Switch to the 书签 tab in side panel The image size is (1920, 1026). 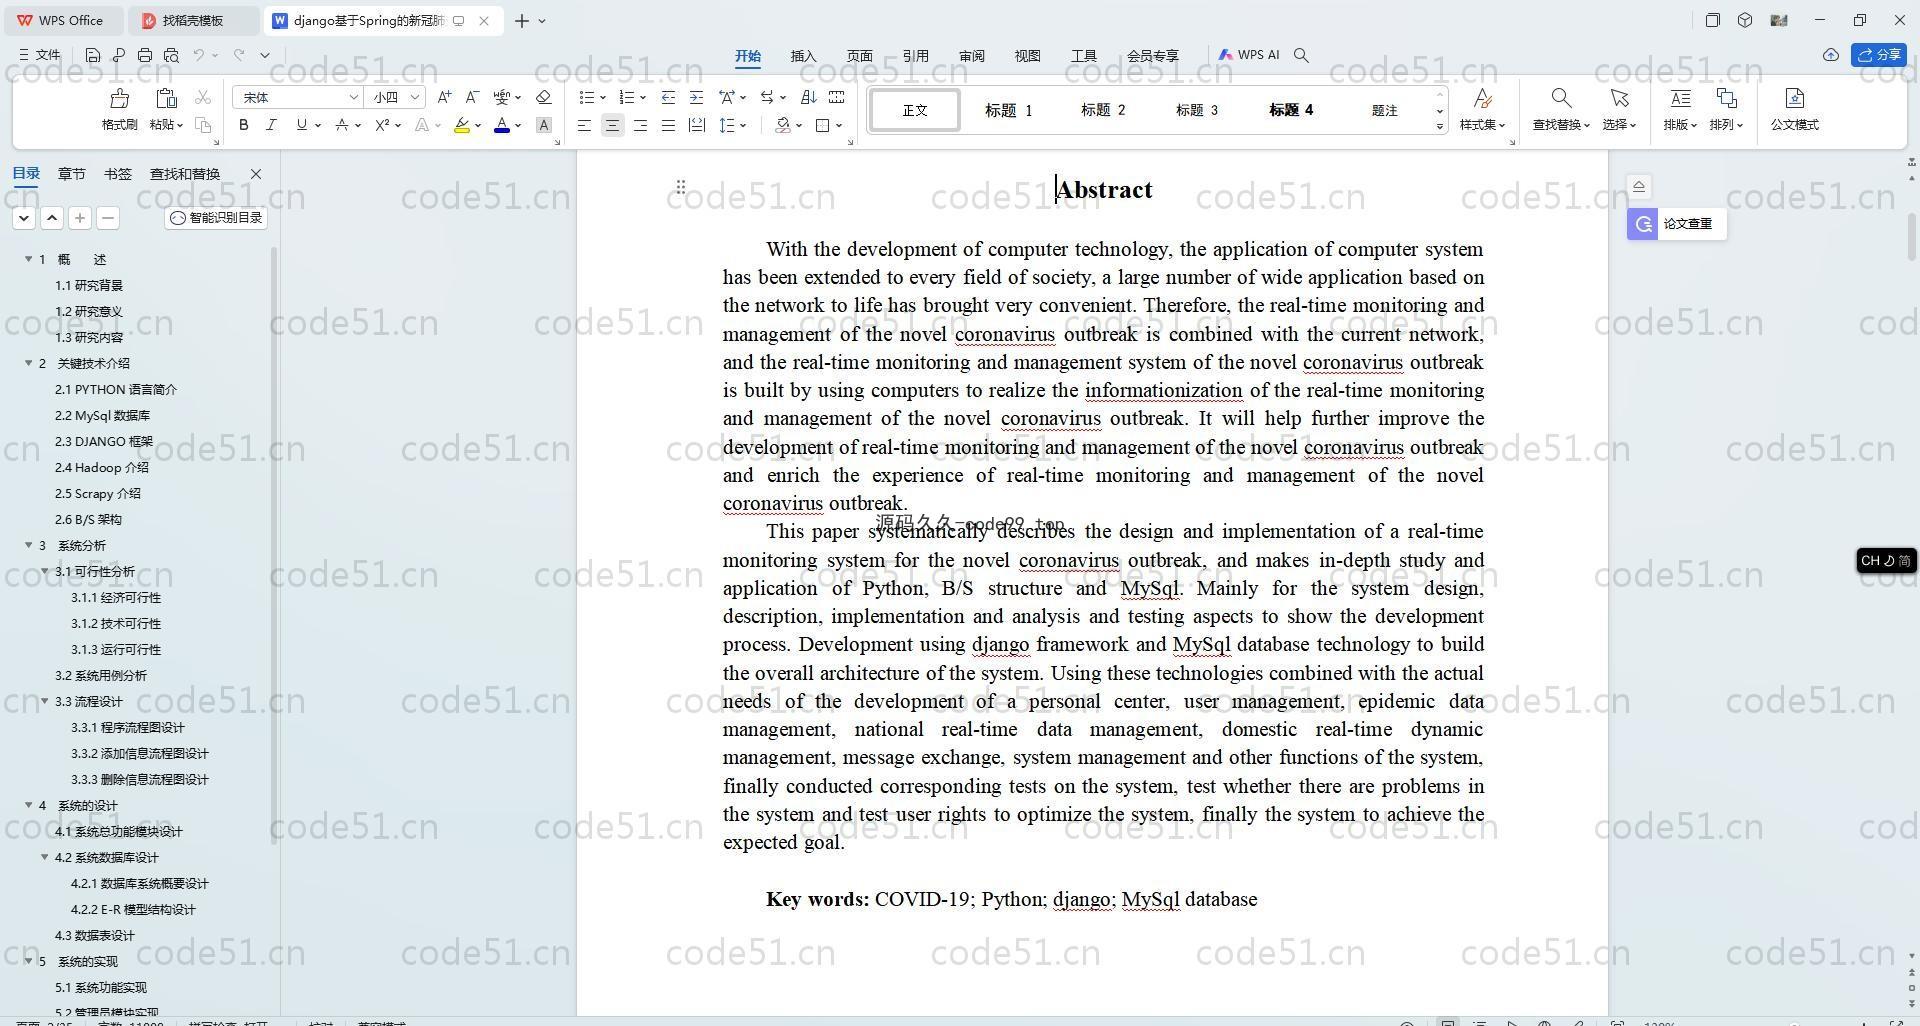[117, 174]
